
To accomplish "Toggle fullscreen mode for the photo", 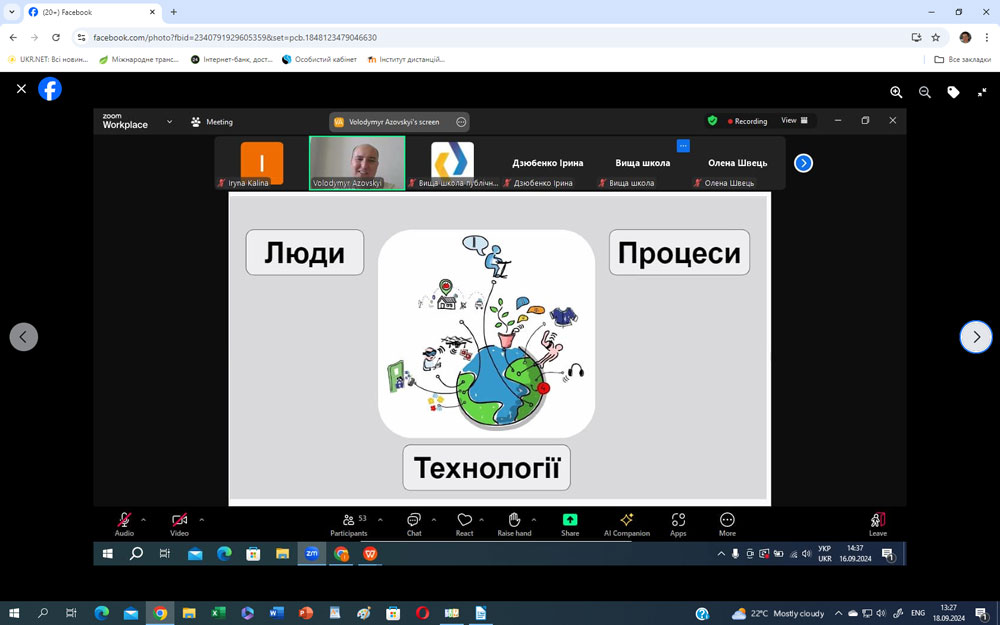I will tap(981, 92).
